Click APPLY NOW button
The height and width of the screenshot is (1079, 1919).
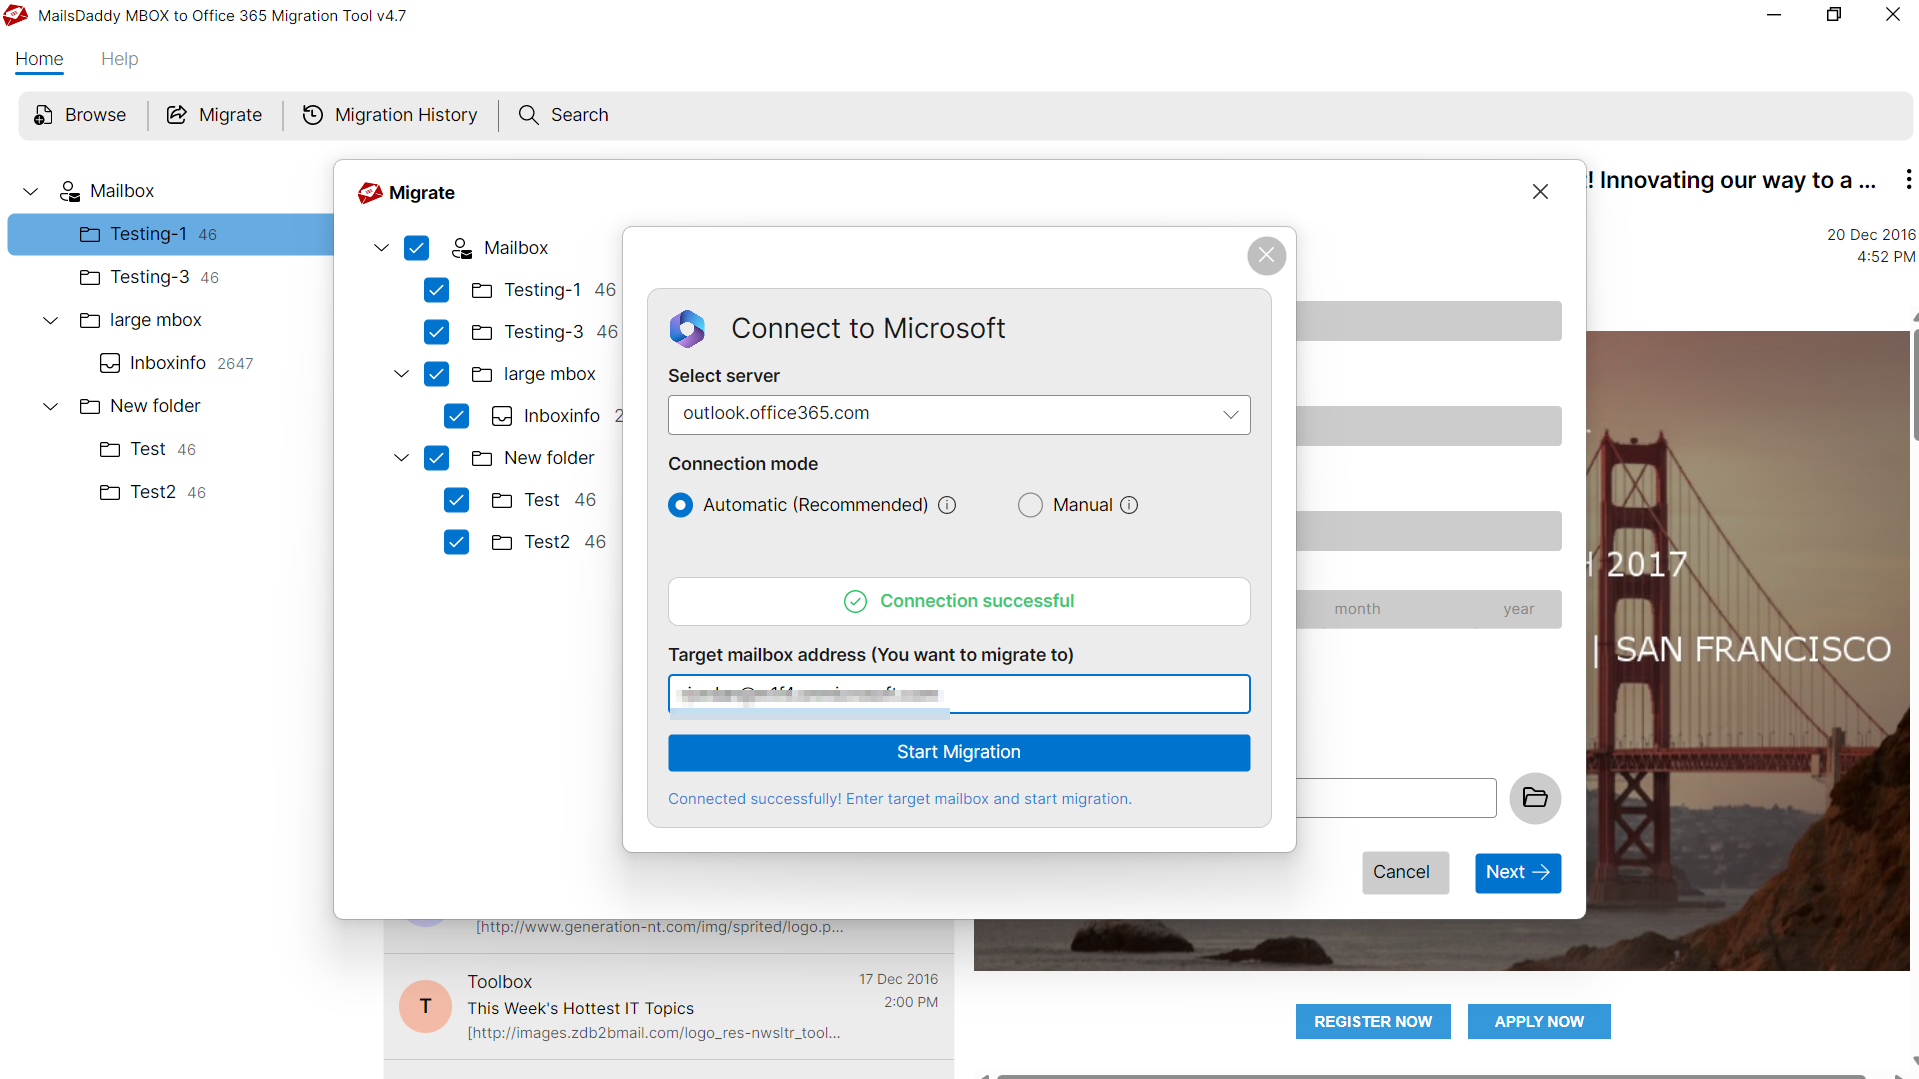(x=1539, y=1022)
